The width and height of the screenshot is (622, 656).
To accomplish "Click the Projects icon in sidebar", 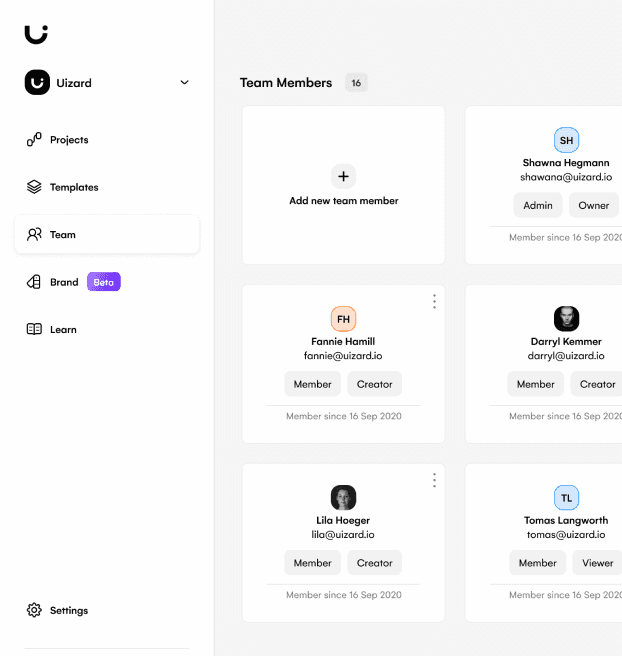I will (x=34, y=140).
